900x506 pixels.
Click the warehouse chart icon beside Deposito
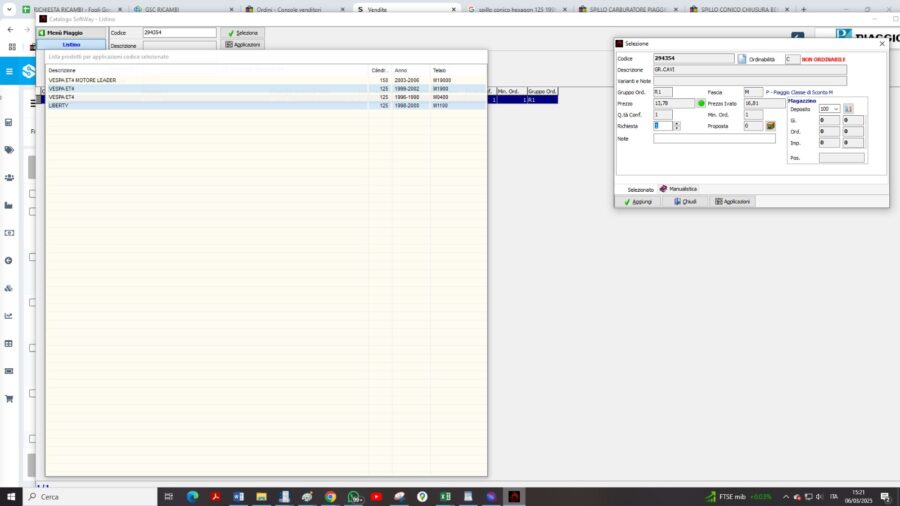(x=849, y=108)
